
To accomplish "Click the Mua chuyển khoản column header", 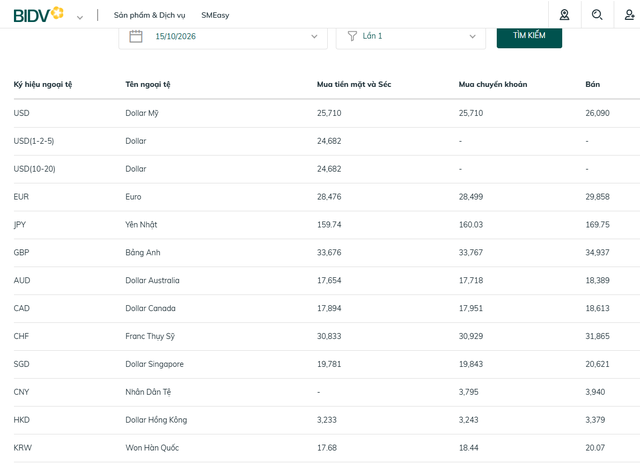I will coord(493,84).
